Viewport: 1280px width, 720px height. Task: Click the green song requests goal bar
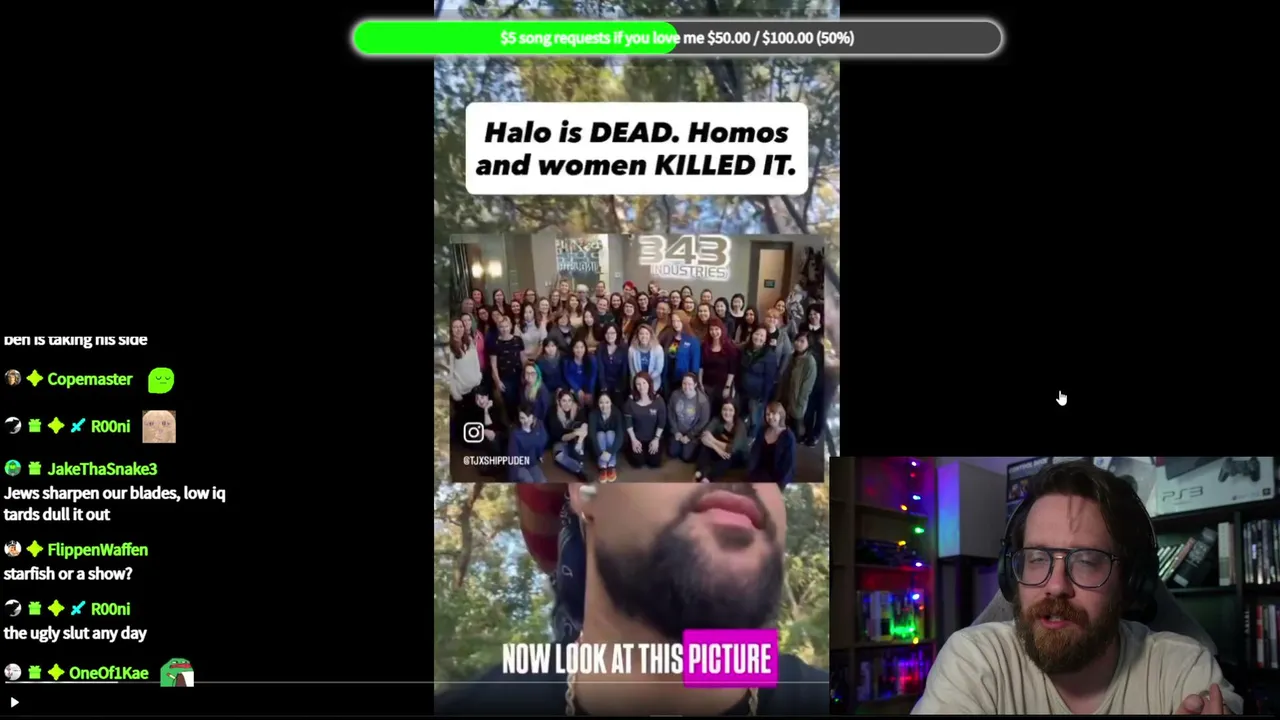[677, 38]
